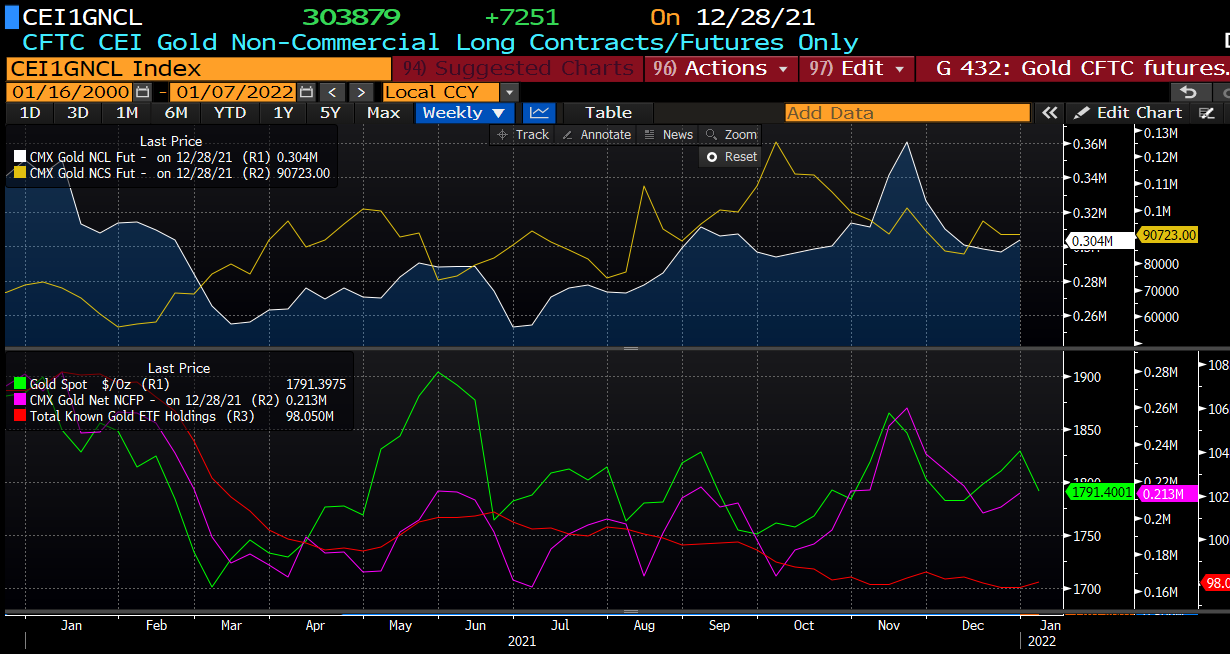
Task: Open the start date calendar picker
Action: pos(143,92)
